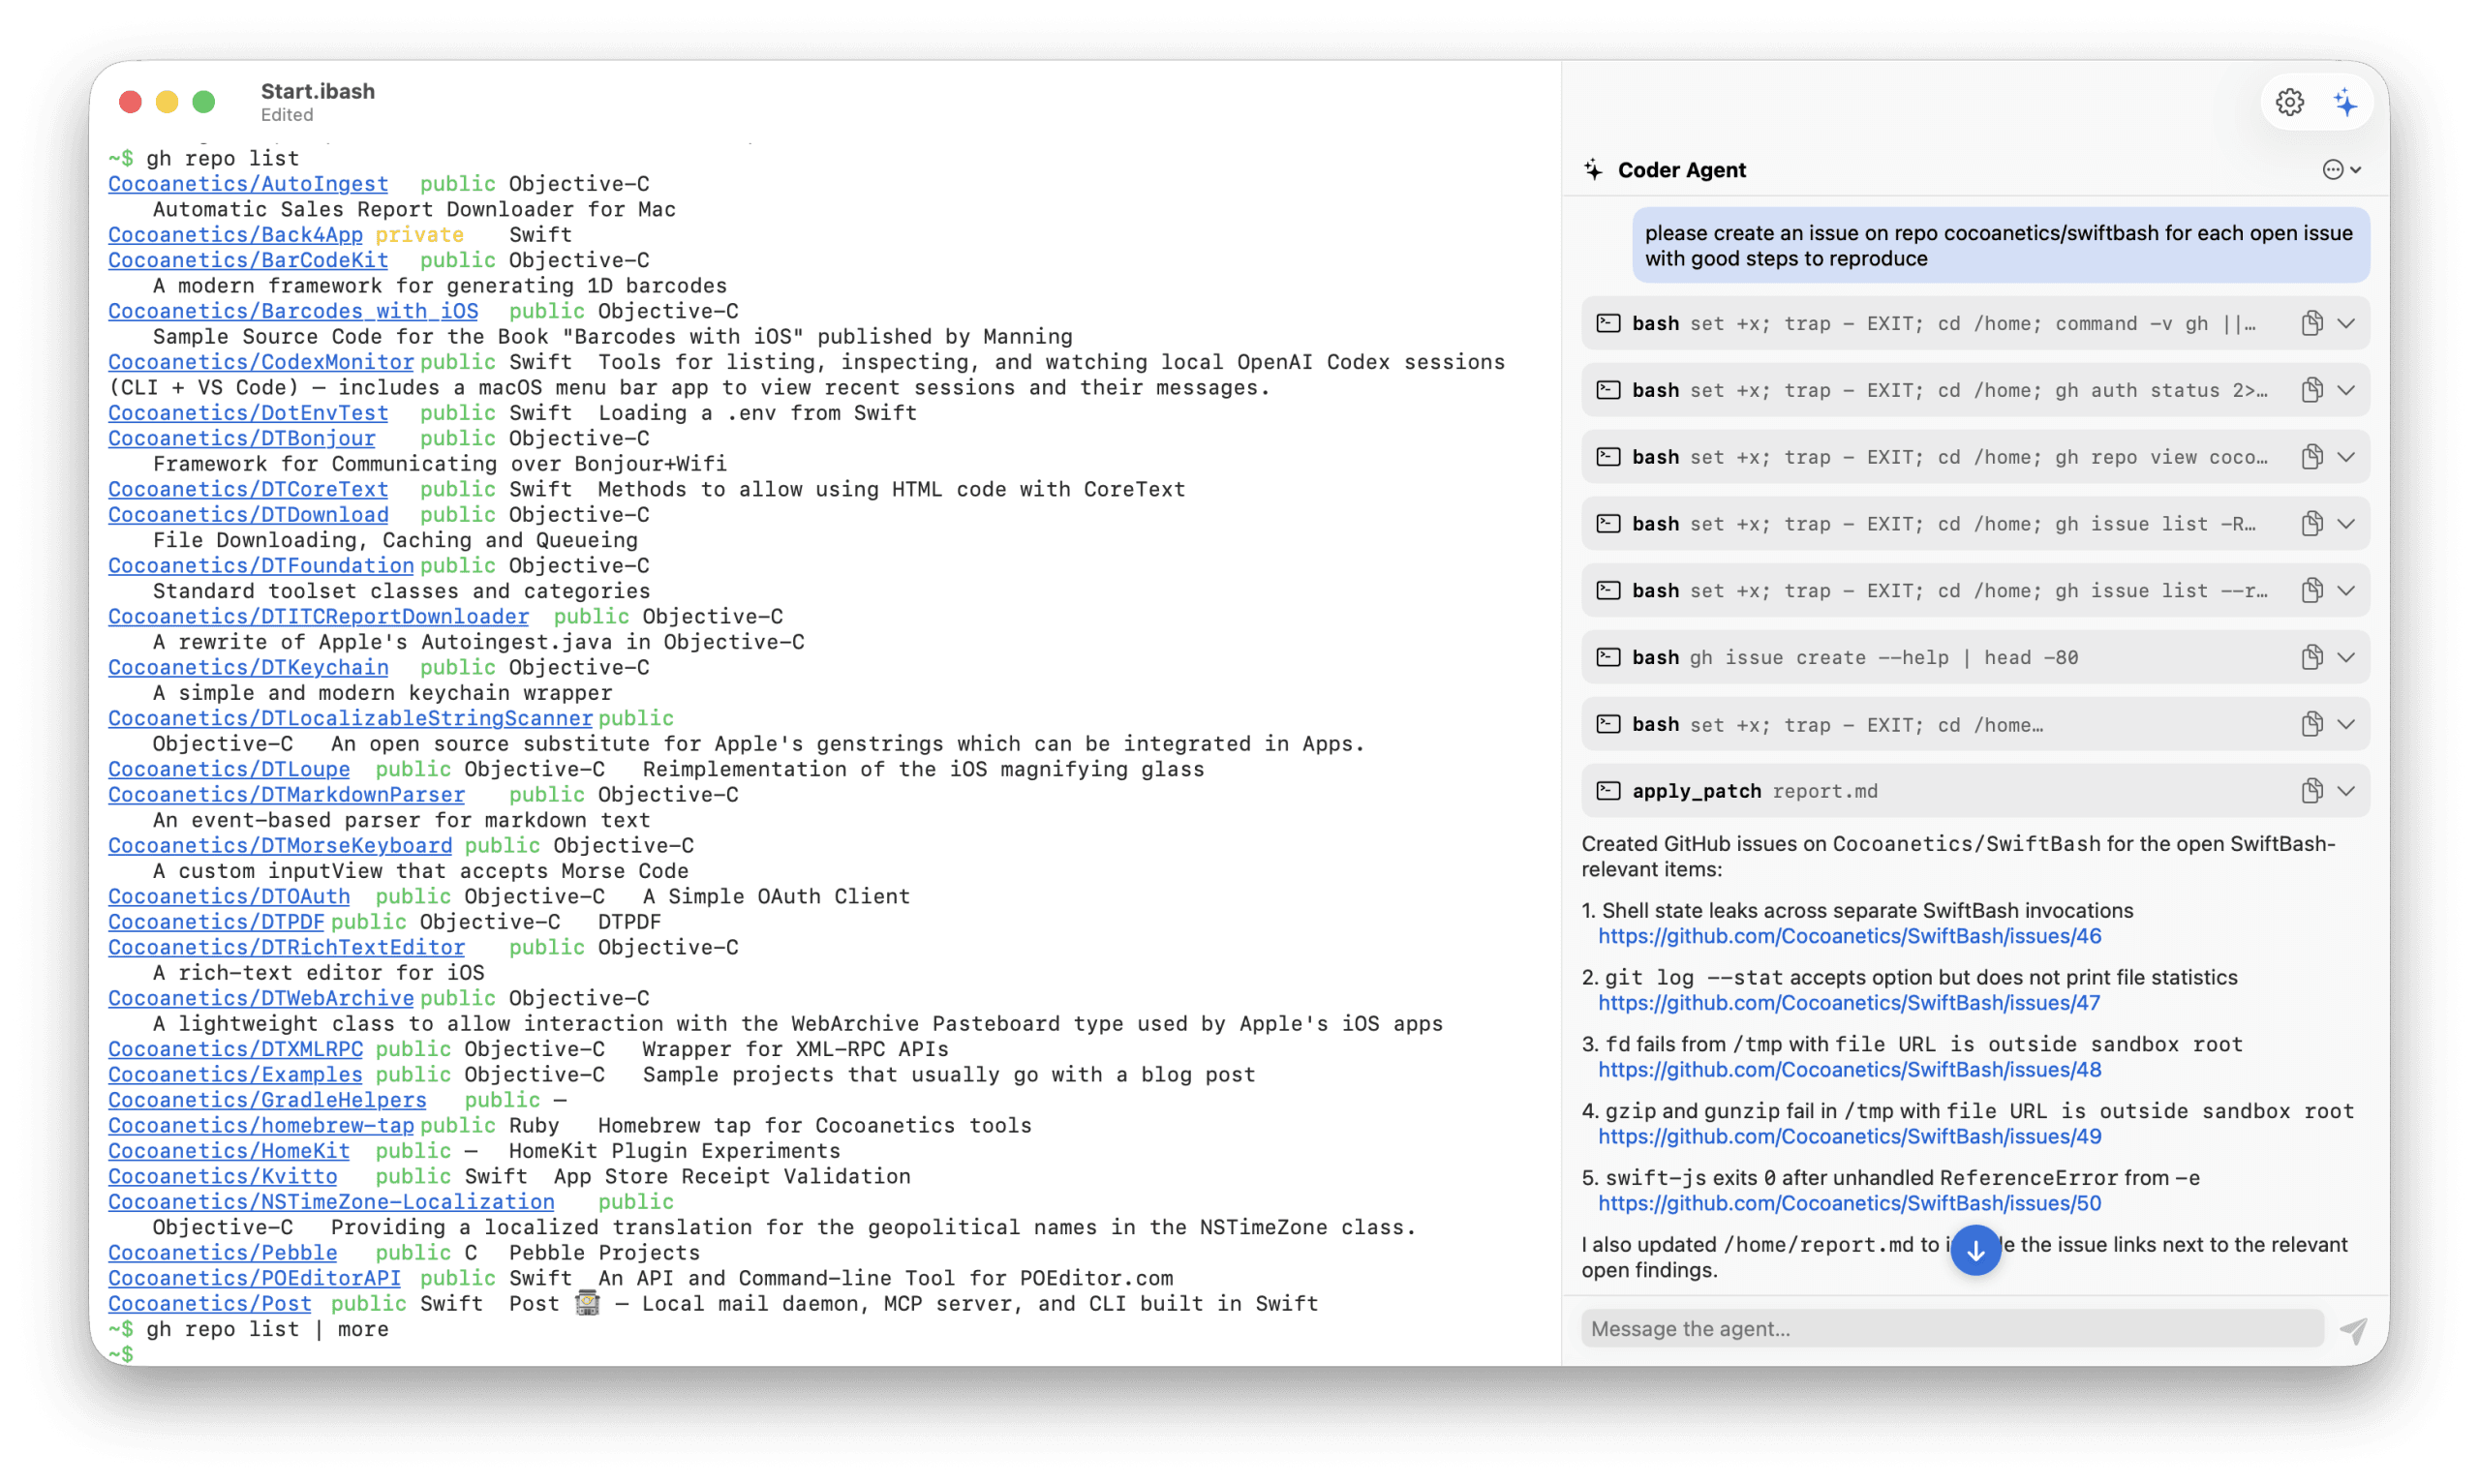The height and width of the screenshot is (1484, 2479).
Task: Click the sparkle AI assistant icon
Action: [2344, 102]
